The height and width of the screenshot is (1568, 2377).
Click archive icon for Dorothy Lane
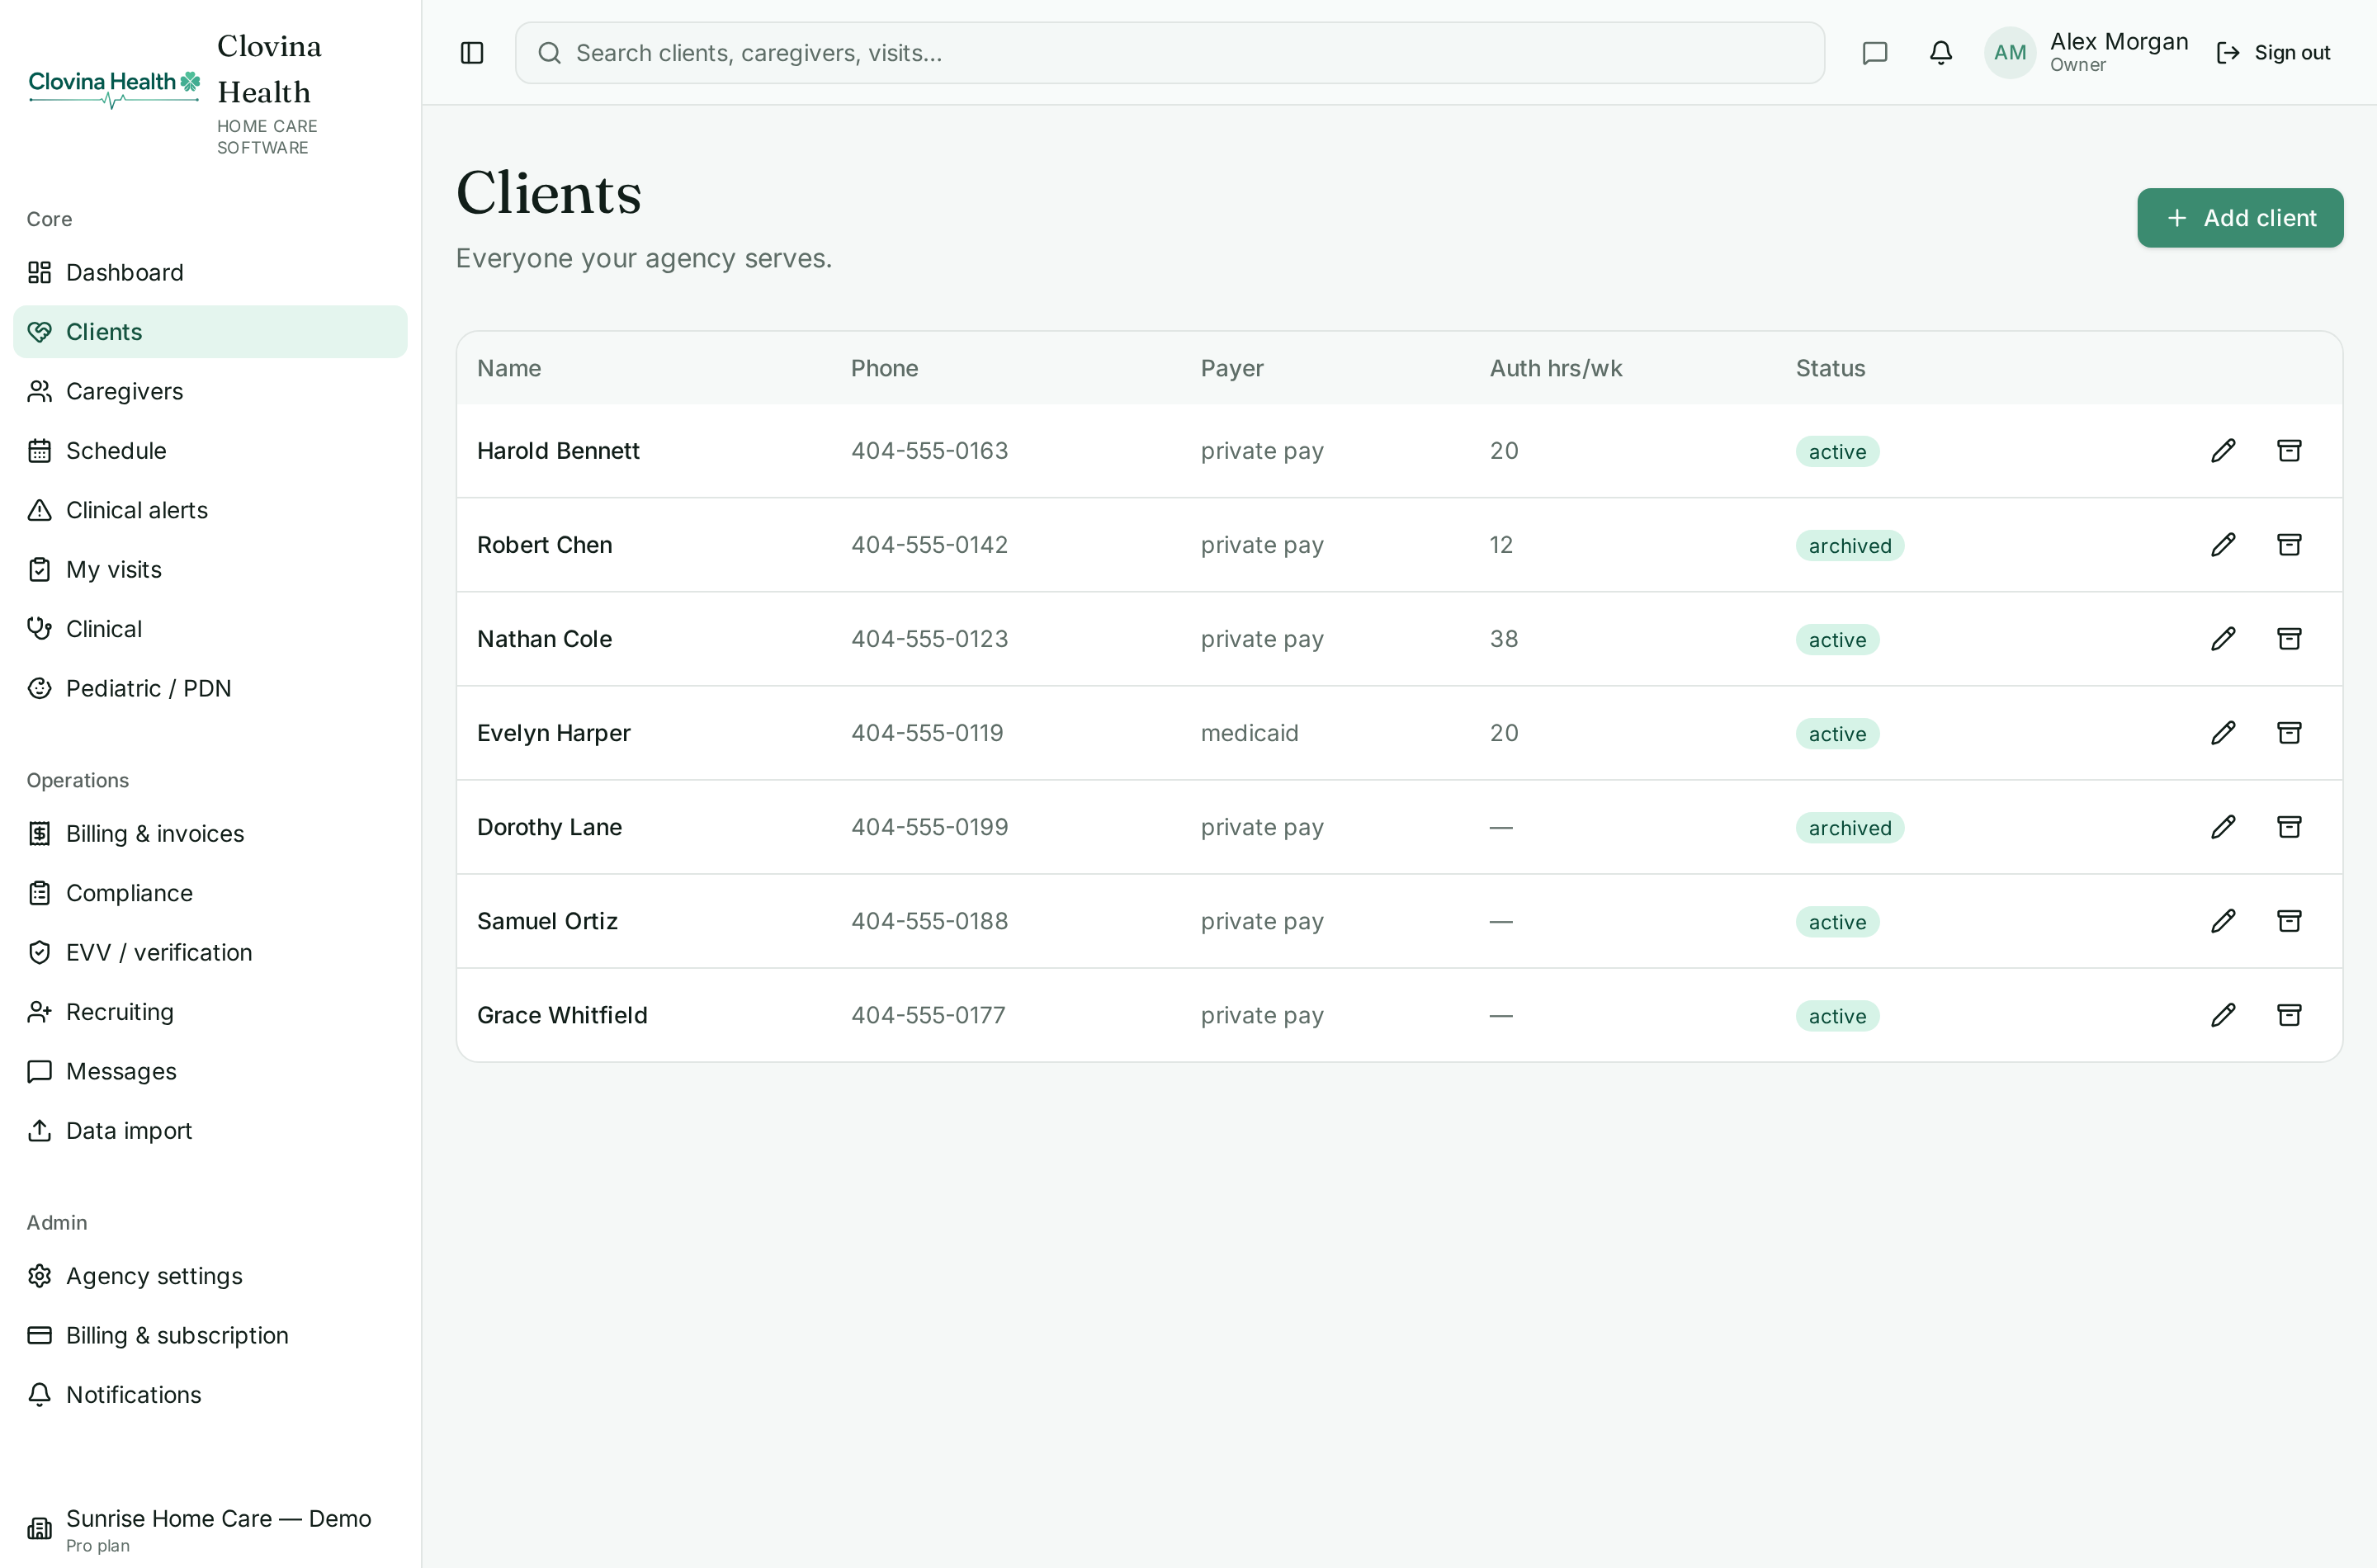tap(2289, 827)
